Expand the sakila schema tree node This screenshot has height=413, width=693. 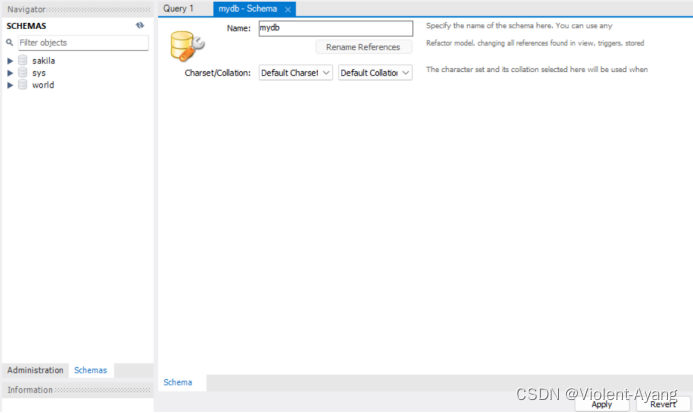pos(10,61)
